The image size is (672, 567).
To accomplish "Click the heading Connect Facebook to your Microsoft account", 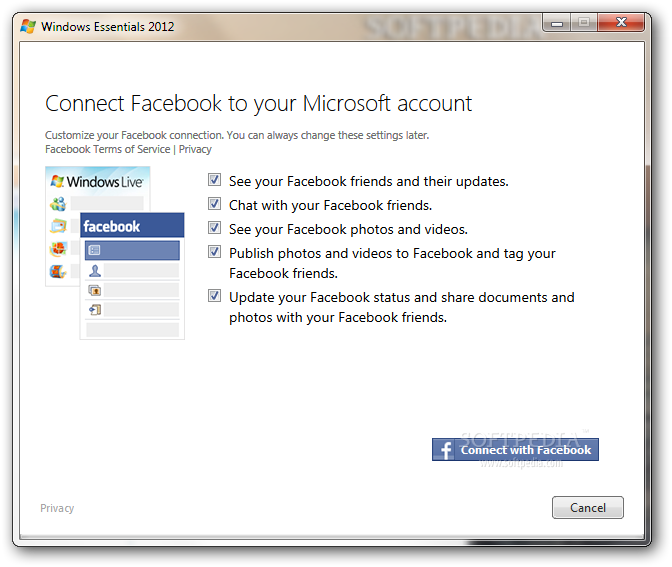I will tap(258, 104).
